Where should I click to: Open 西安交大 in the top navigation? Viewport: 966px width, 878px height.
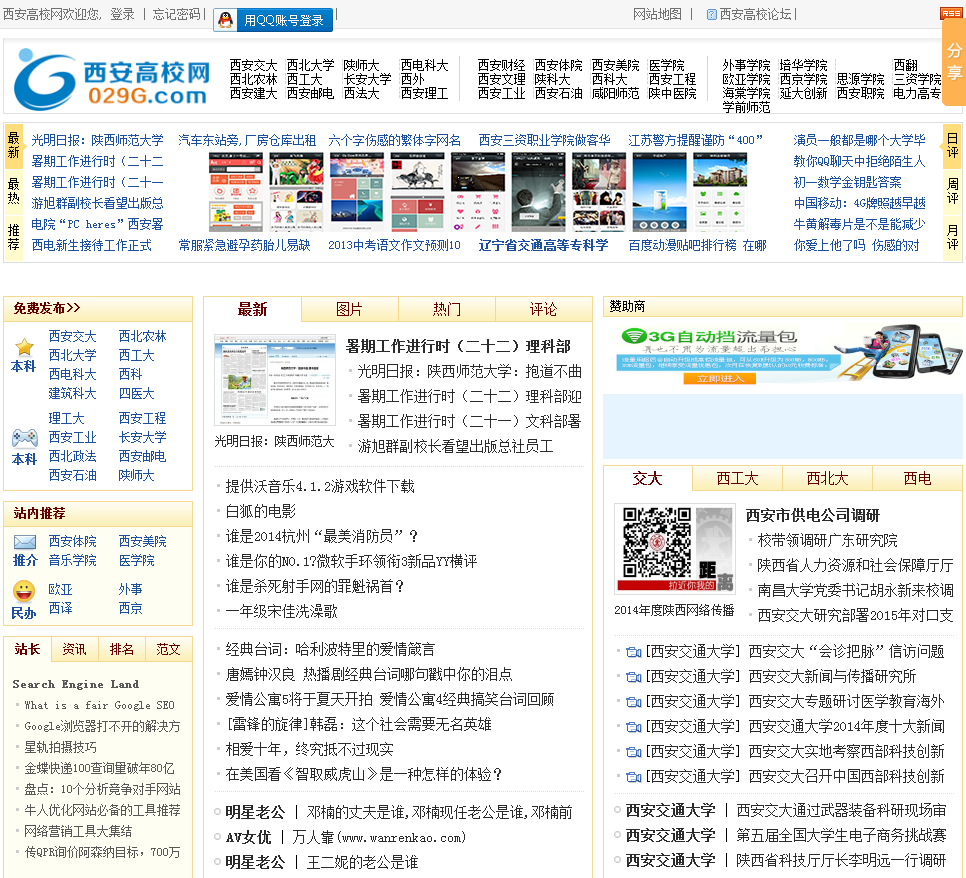[x=253, y=65]
